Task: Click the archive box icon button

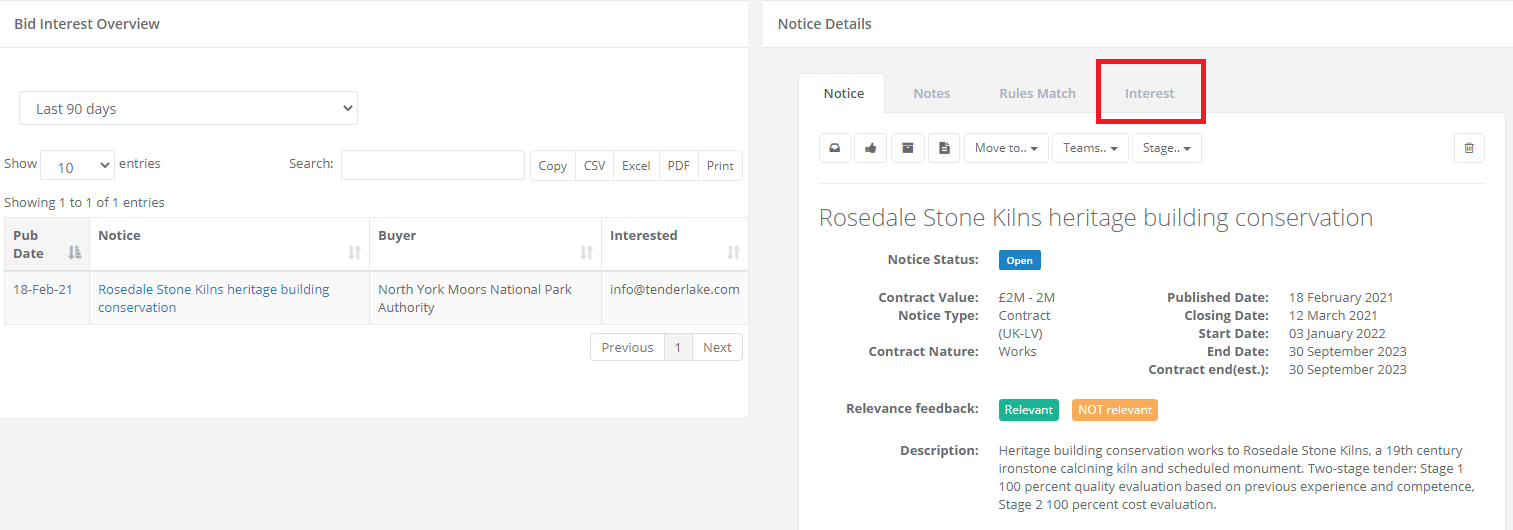Action: coord(908,148)
